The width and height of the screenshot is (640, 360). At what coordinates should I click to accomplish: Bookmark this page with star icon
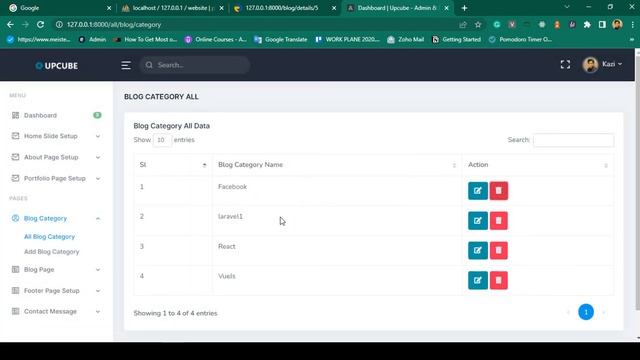click(x=478, y=25)
